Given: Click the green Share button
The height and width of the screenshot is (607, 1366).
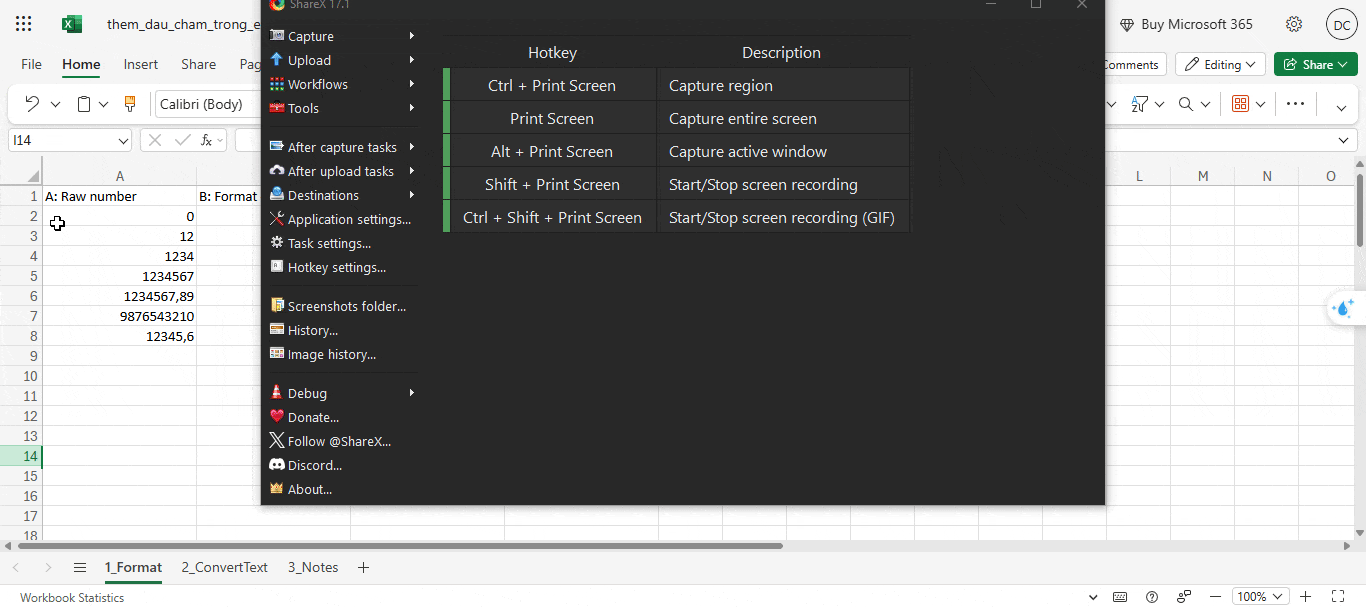Looking at the screenshot, I should [1315, 64].
